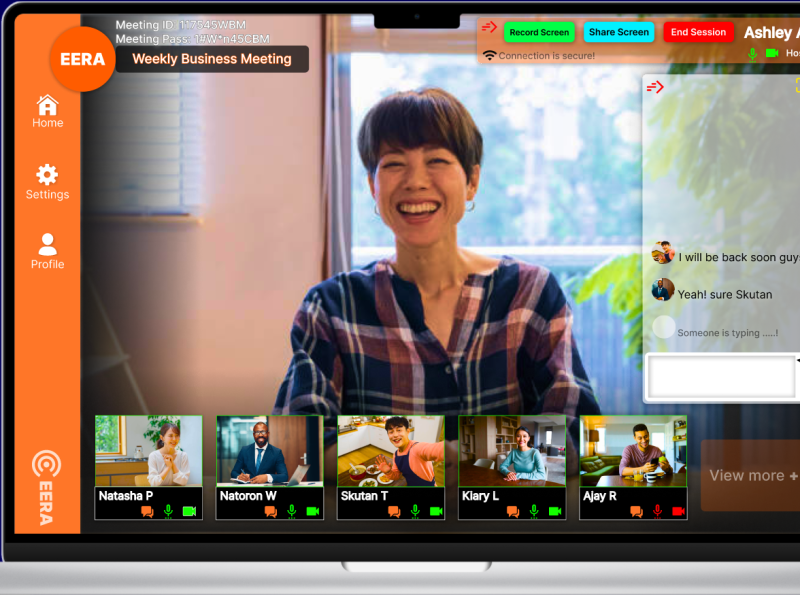
Task: Click the host's microphone icon near Ashley
Action: tap(752, 54)
